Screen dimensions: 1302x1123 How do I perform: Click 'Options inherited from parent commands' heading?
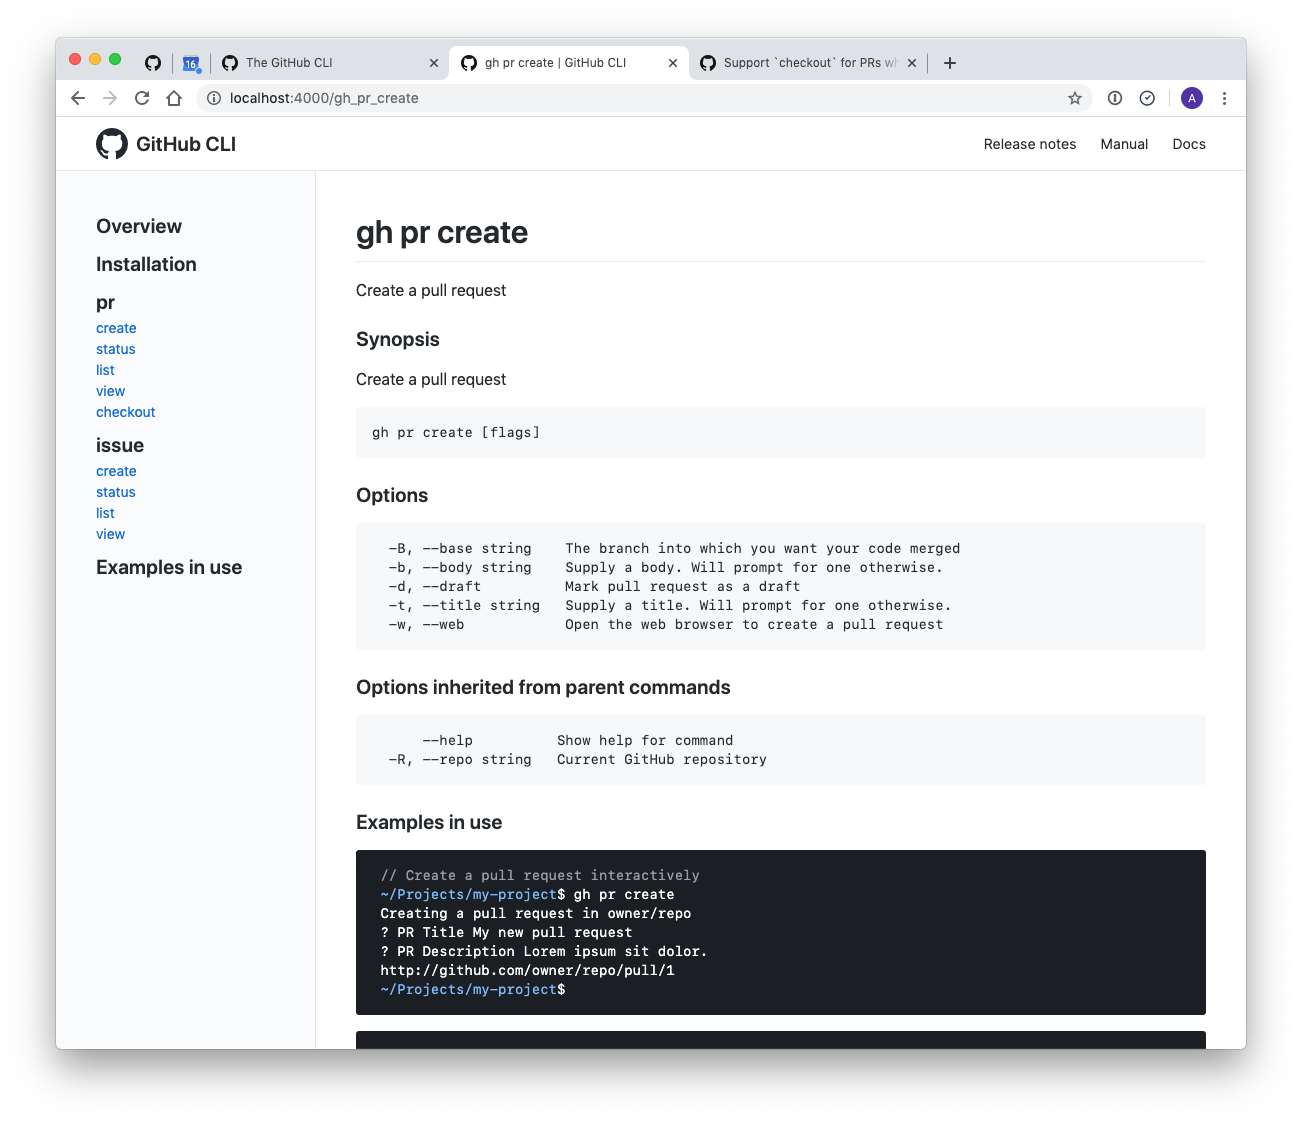[543, 687]
